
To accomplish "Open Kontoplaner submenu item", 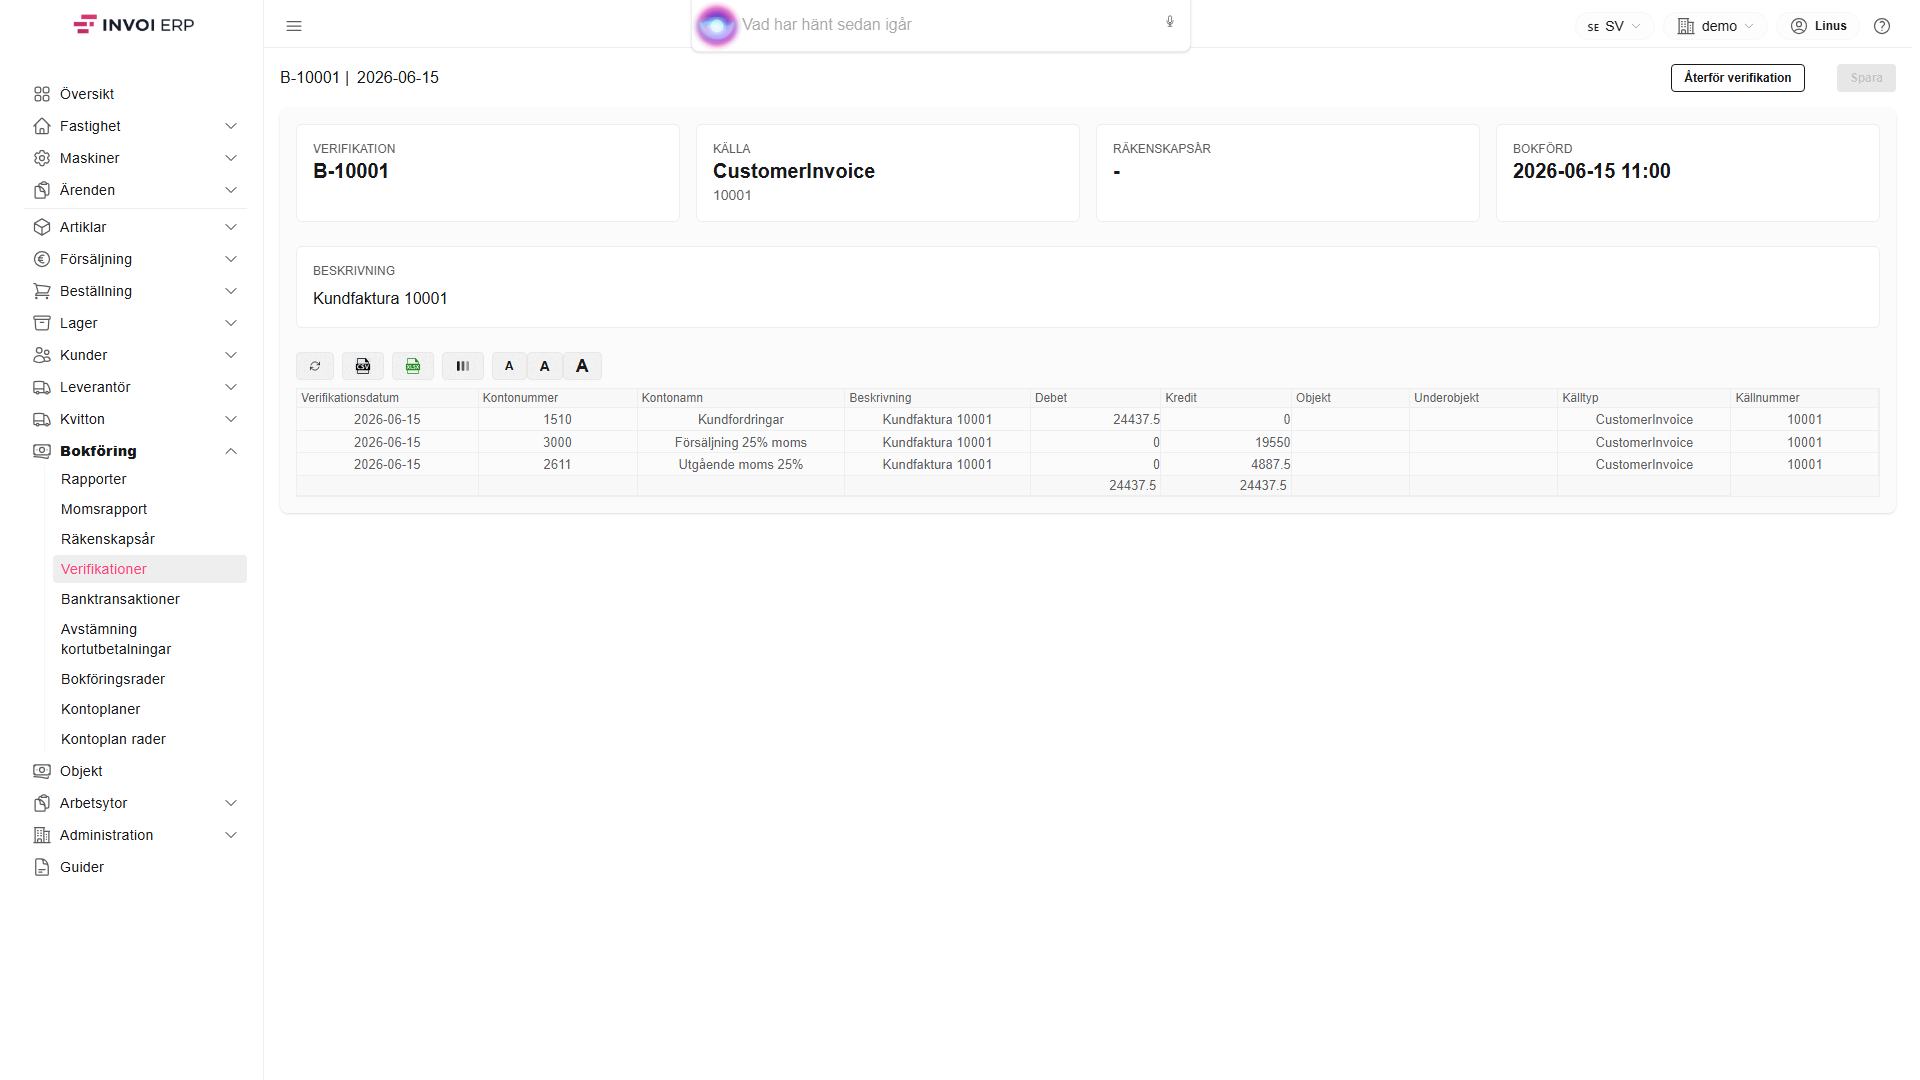I will coord(149,709).
